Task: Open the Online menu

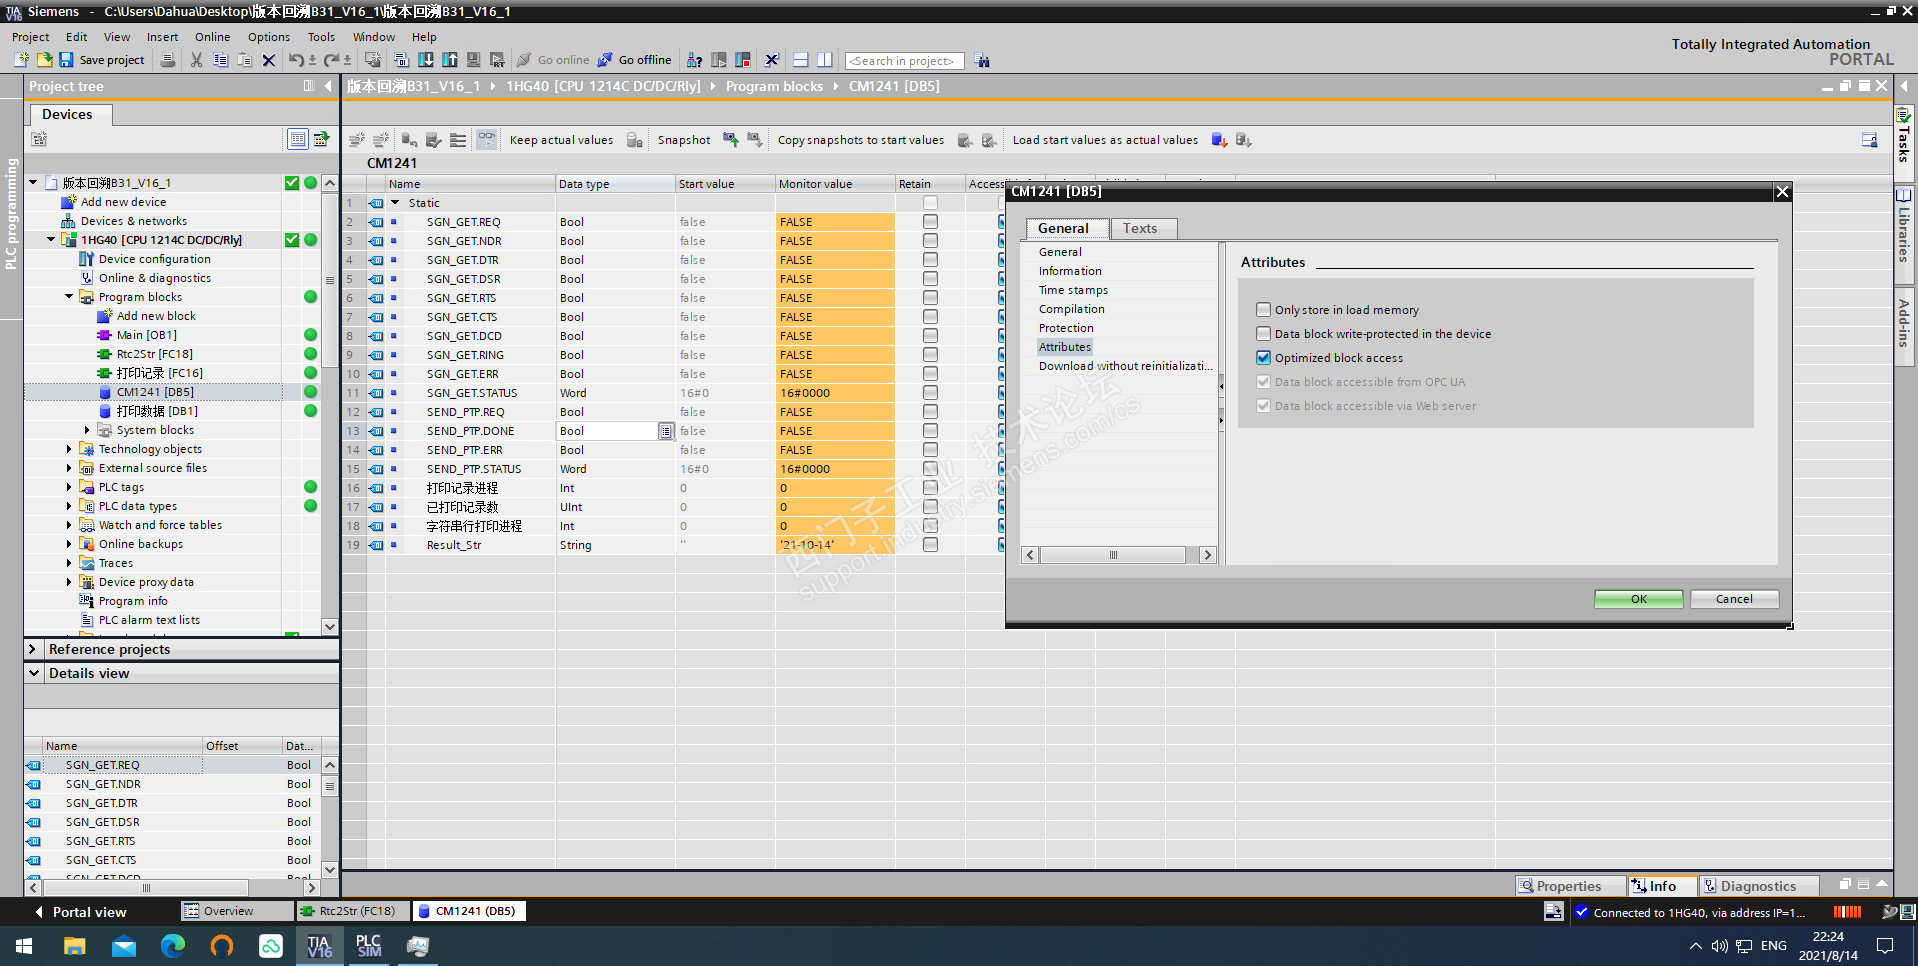Action: pos(212,37)
